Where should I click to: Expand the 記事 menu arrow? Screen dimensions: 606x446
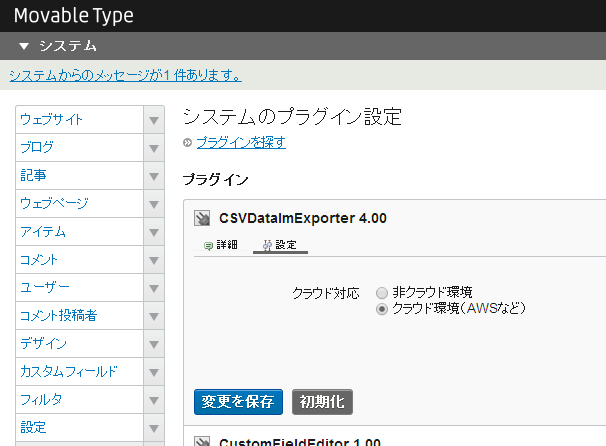[154, 176]
